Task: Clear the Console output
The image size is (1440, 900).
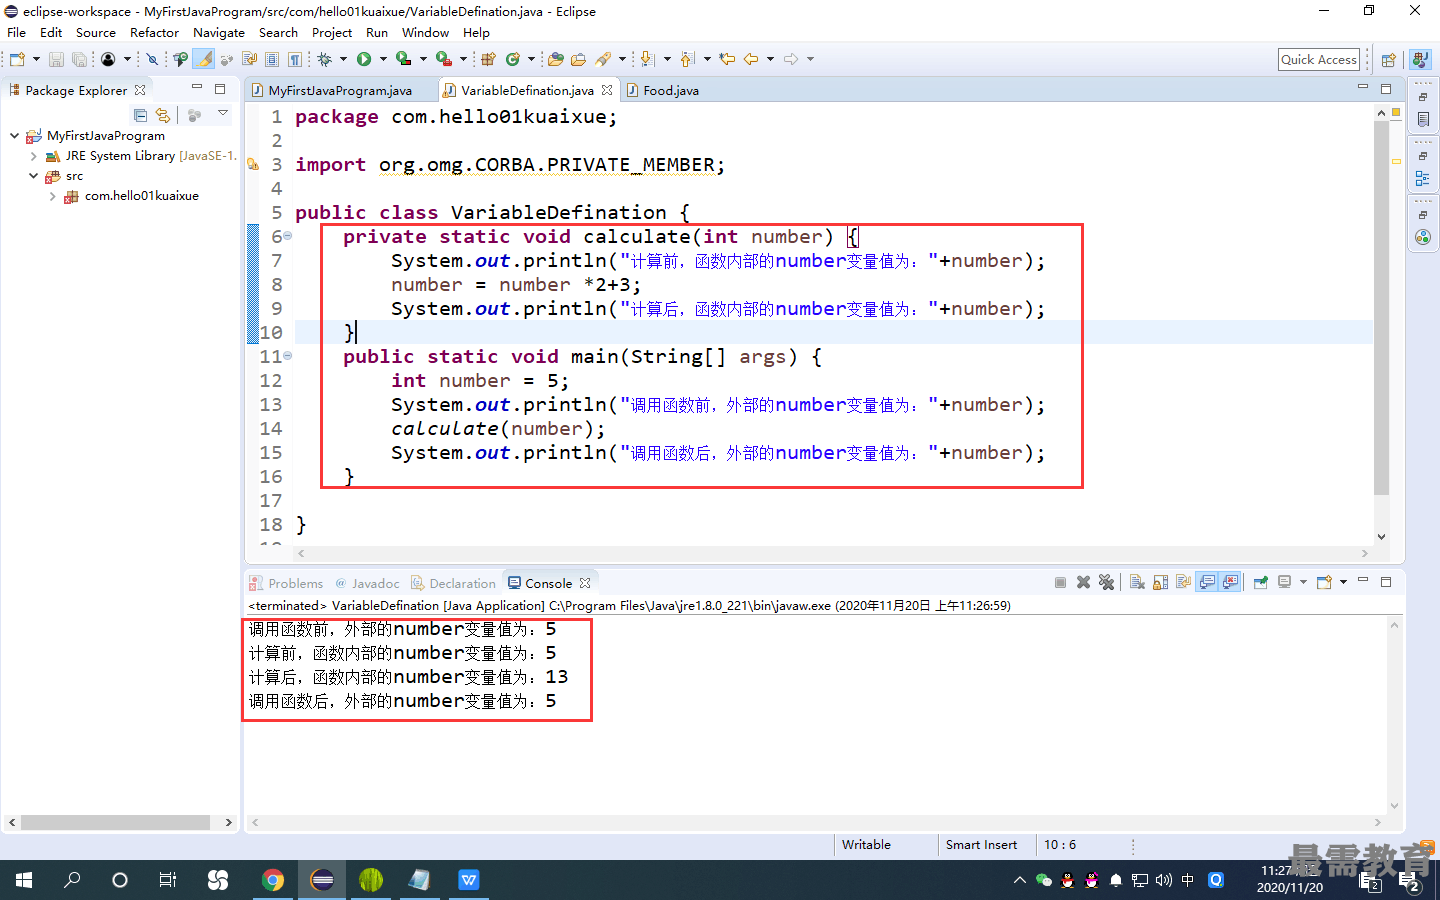Action: tap(1137, 582)
